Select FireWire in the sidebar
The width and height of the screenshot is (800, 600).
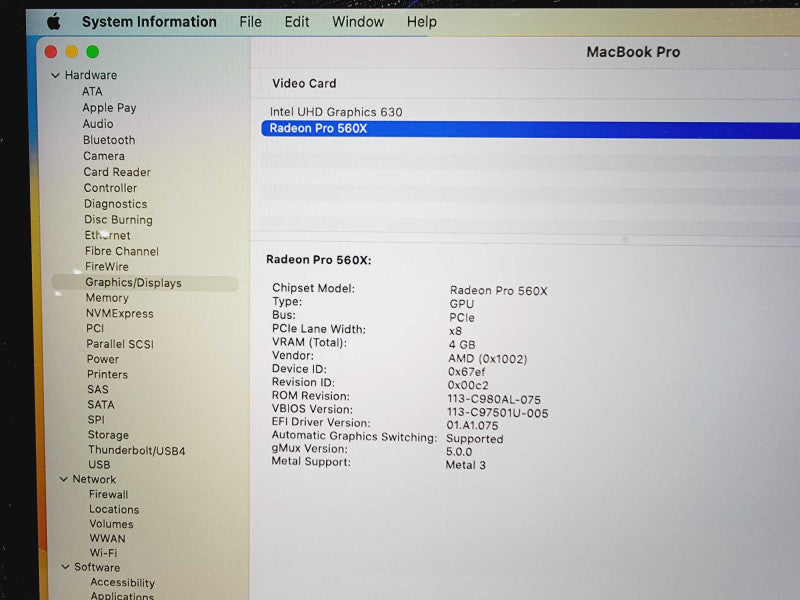pos(107,266)
